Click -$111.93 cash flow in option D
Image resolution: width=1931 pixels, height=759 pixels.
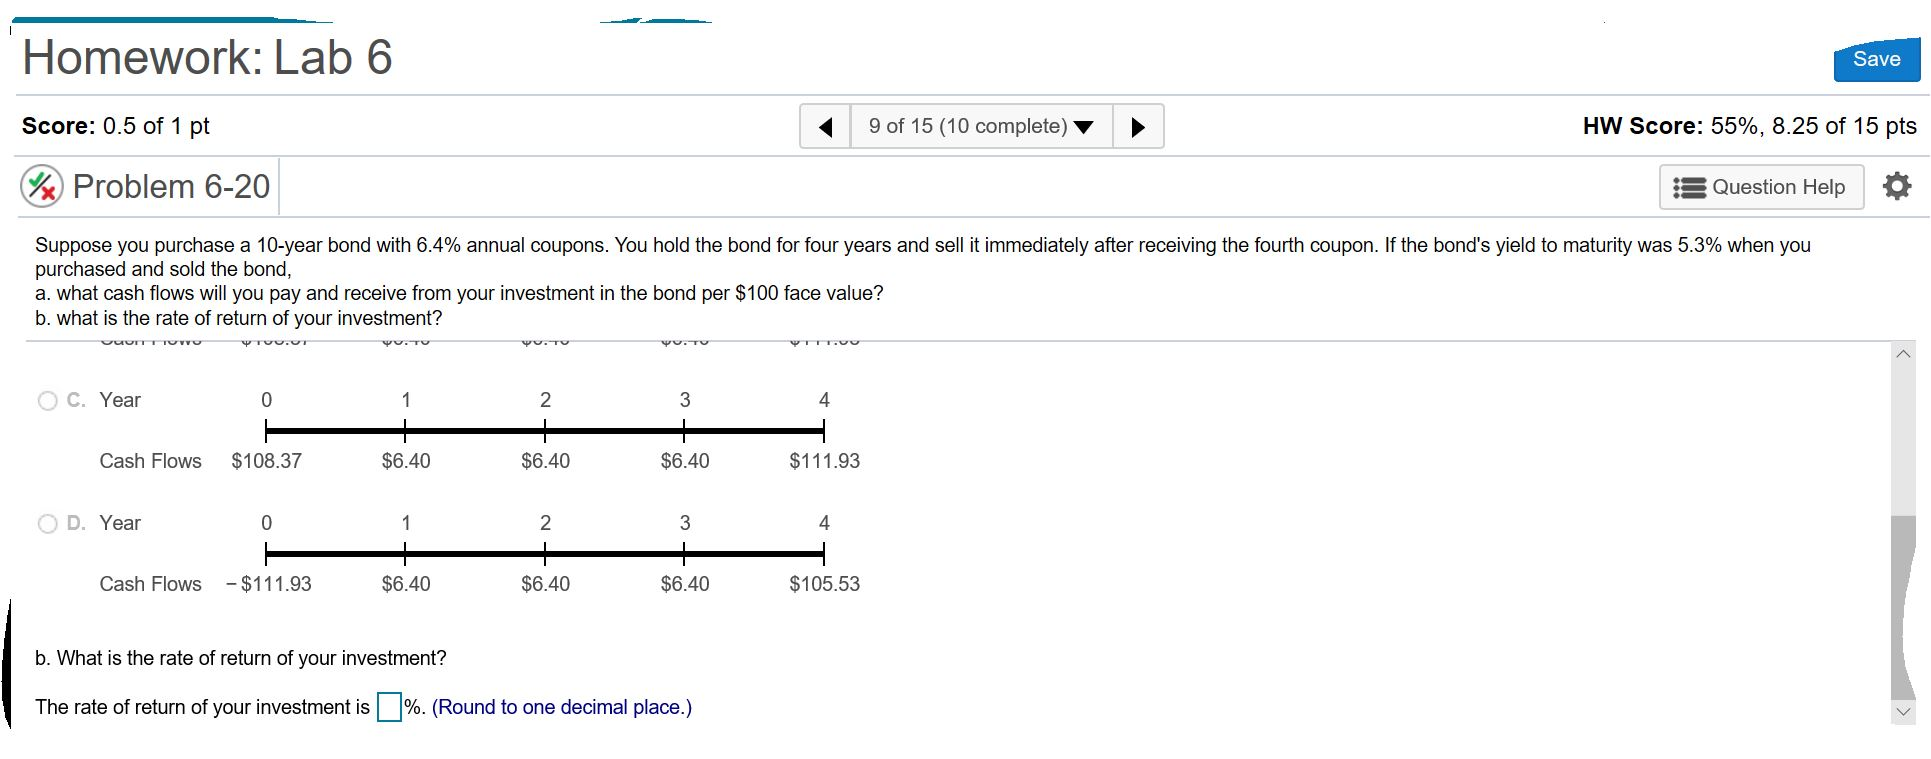click(x=269, y=584)
